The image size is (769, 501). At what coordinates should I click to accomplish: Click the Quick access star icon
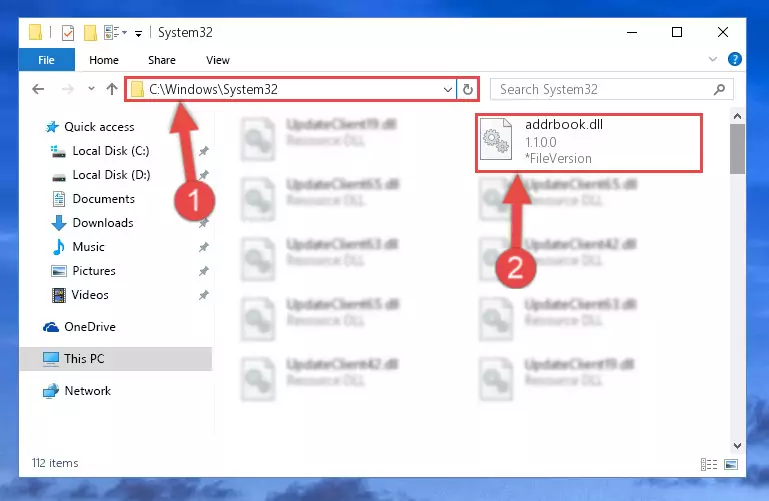[52, 127]
